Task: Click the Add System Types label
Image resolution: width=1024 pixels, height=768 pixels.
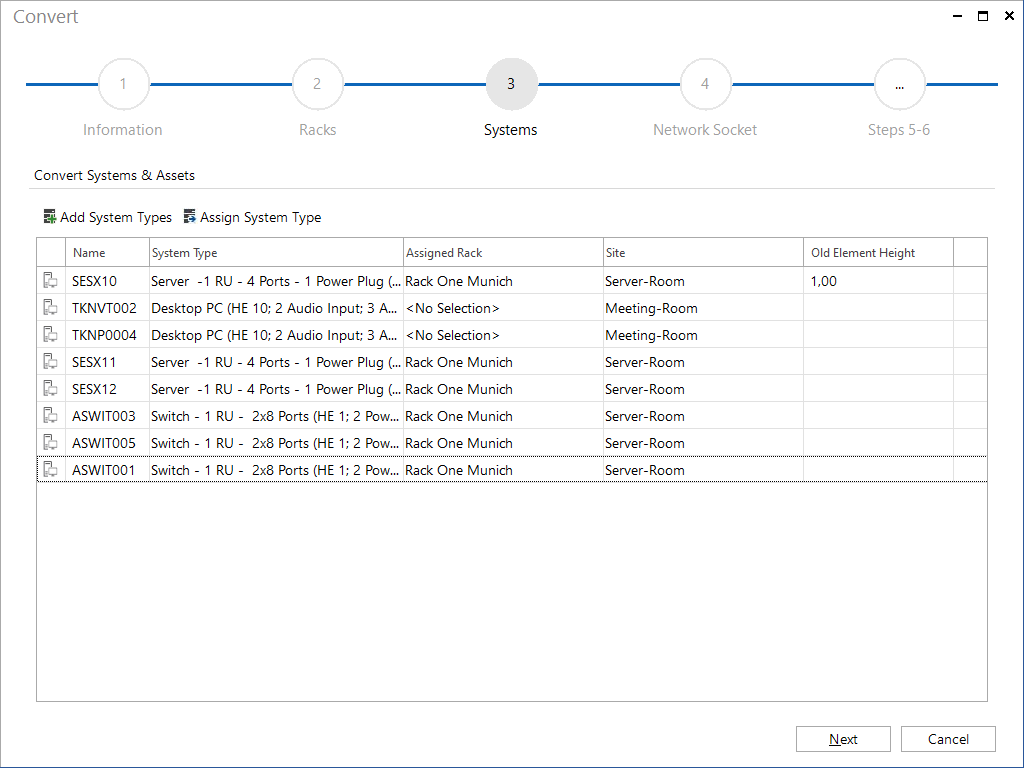Action: coord(116,217)
